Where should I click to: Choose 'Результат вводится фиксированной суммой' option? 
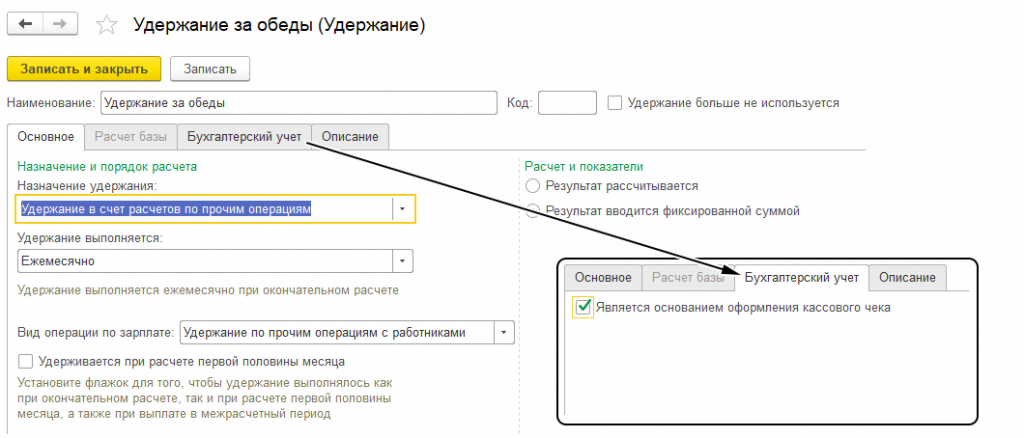532,211
